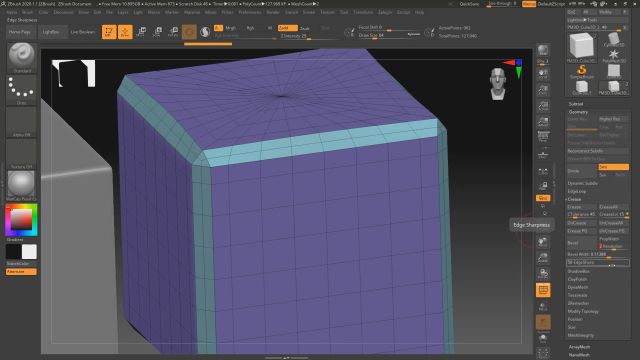The width and height of the screenshot is (640, 360).
Task: Open the Texture Off slot
Action: click(x=21, y=153)
